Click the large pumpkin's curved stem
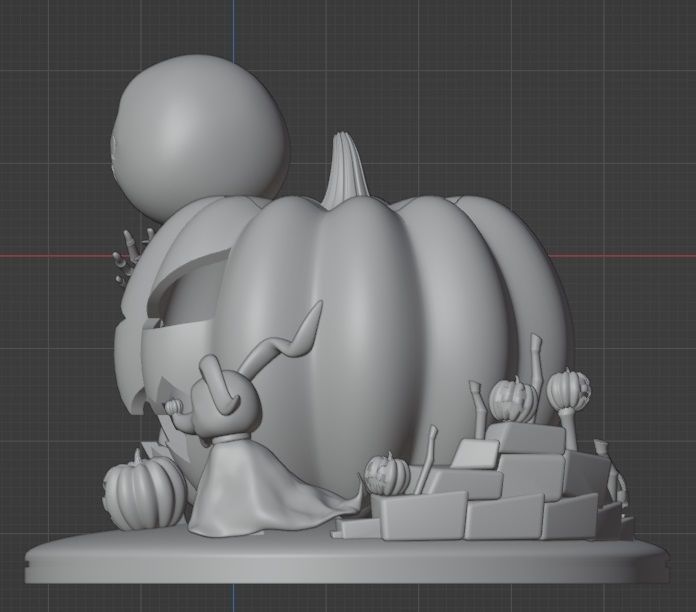The height and width of the screenshot is (612, 696). (345, 171)
